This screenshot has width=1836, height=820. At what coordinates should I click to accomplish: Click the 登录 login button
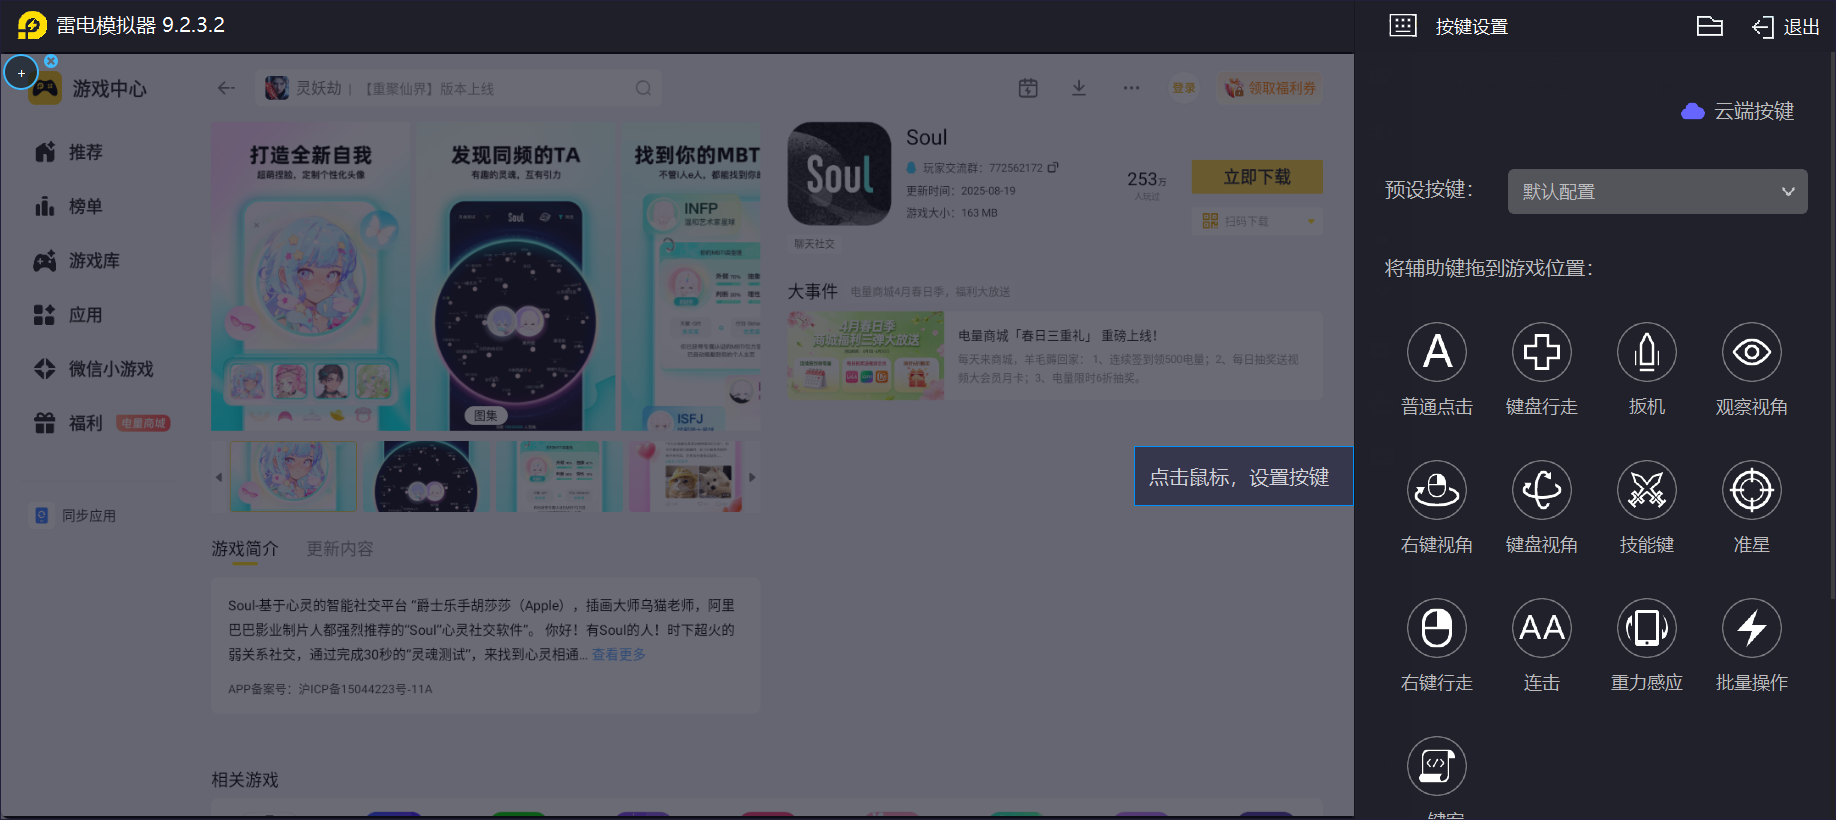[x=1184, y=88]
